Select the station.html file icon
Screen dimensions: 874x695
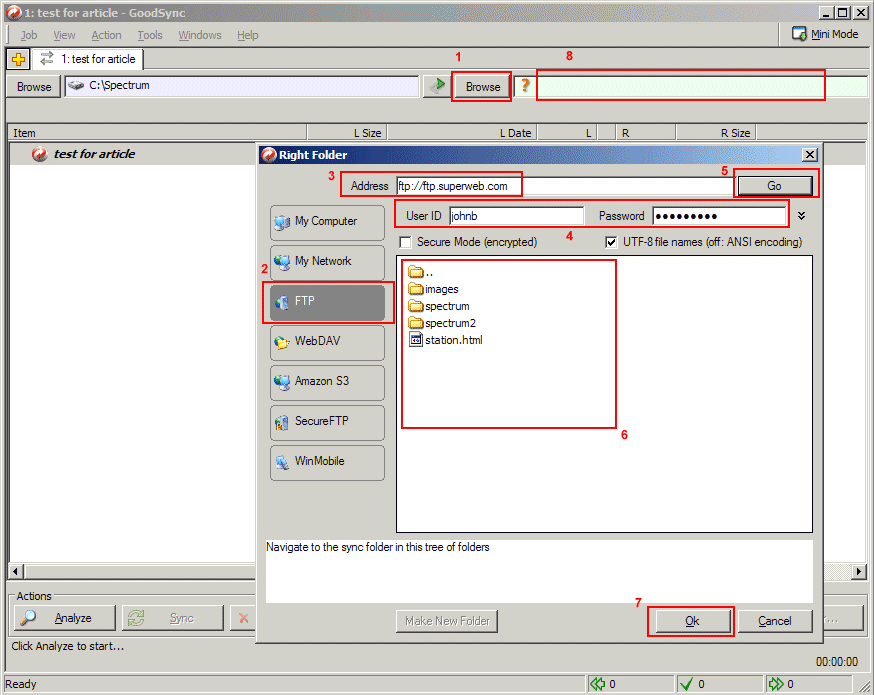(416, 339)
